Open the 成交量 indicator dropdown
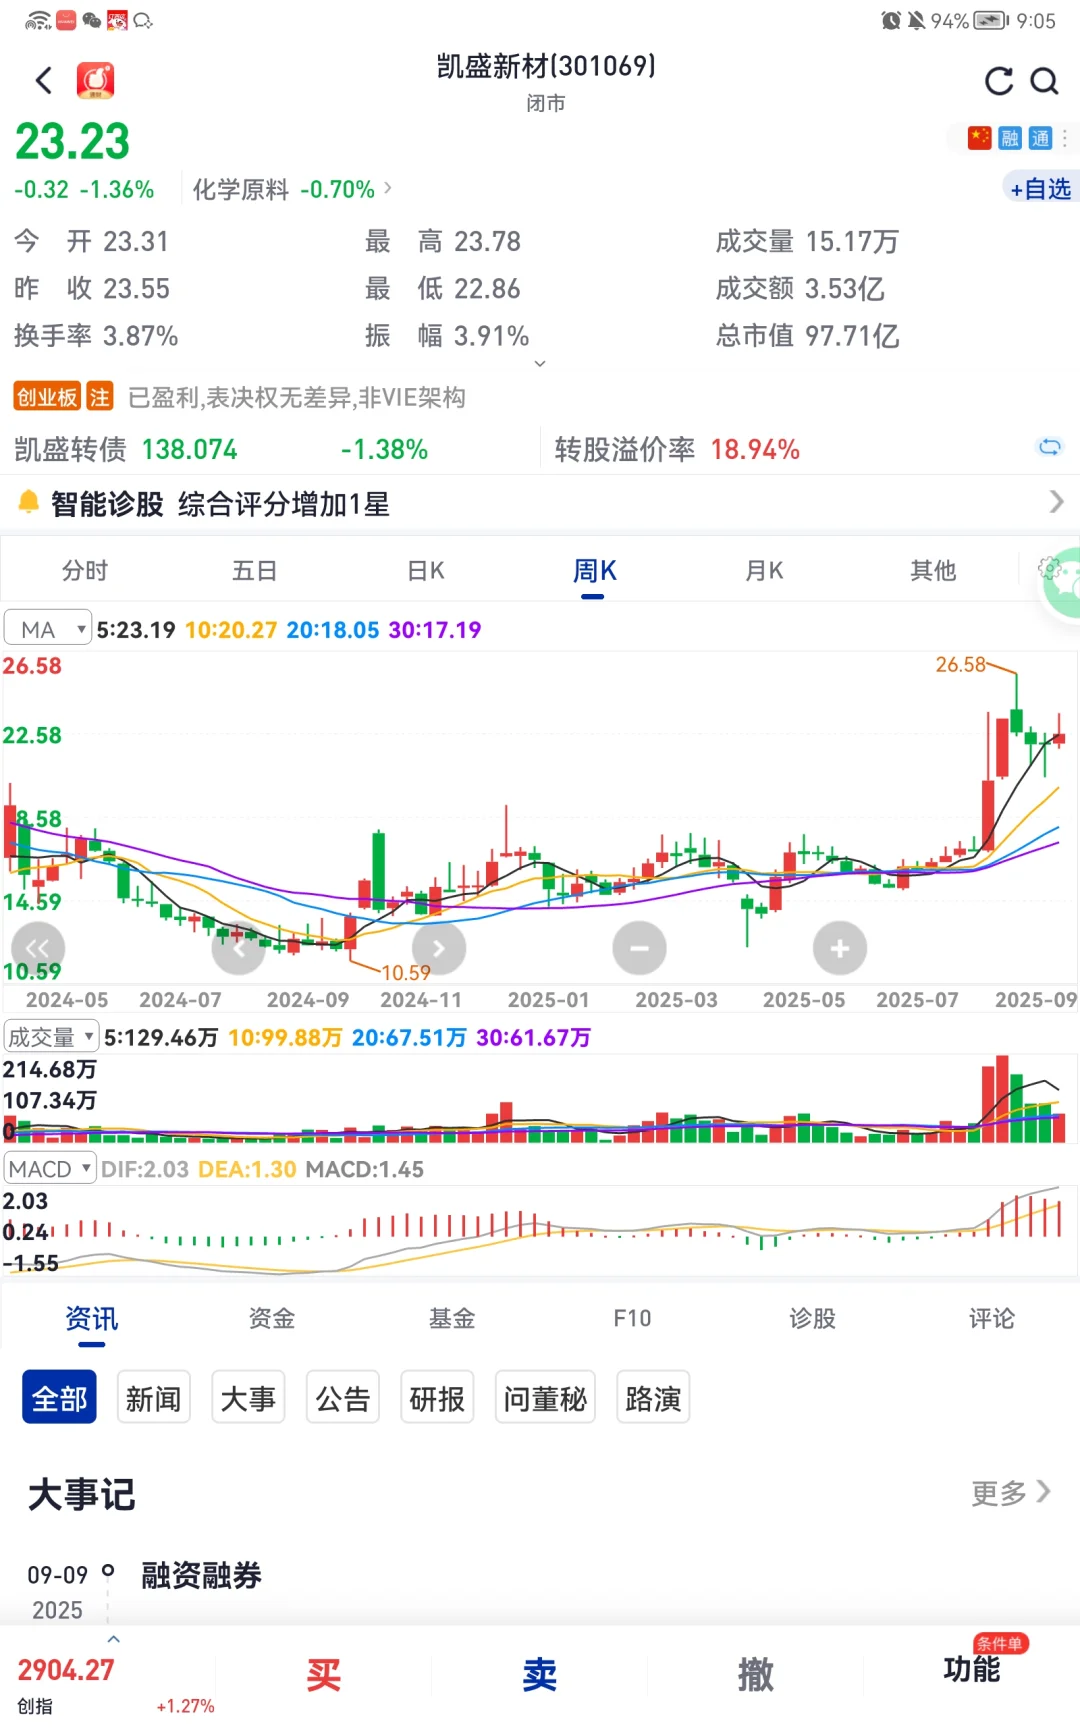The width and height of the screenshot is (1080, 1728). (51, 1037)
